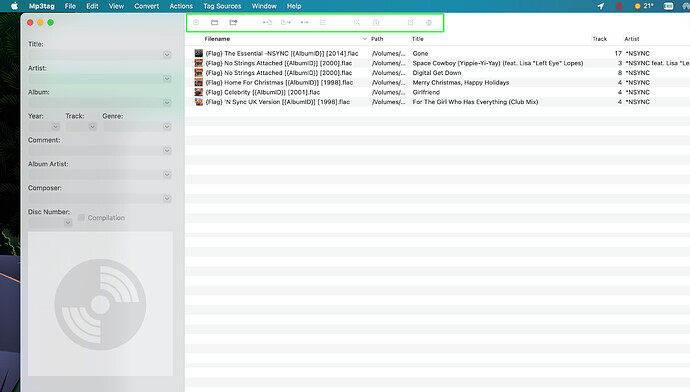This screenshot has width=690, height=392.
Task: Open the Help menu
Action: pyautogui.click(x=294, y=6)
